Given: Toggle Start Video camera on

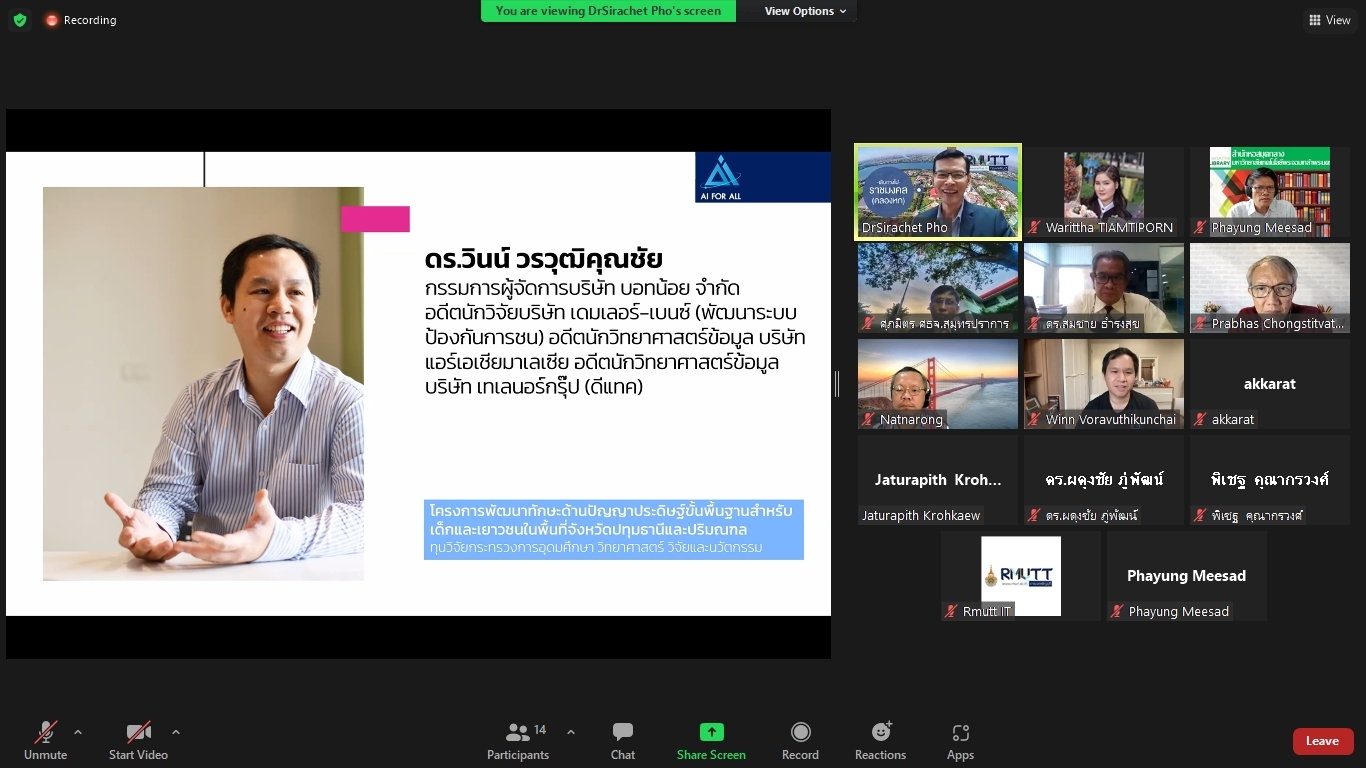Looking at the screenshot, I should 138,741.
